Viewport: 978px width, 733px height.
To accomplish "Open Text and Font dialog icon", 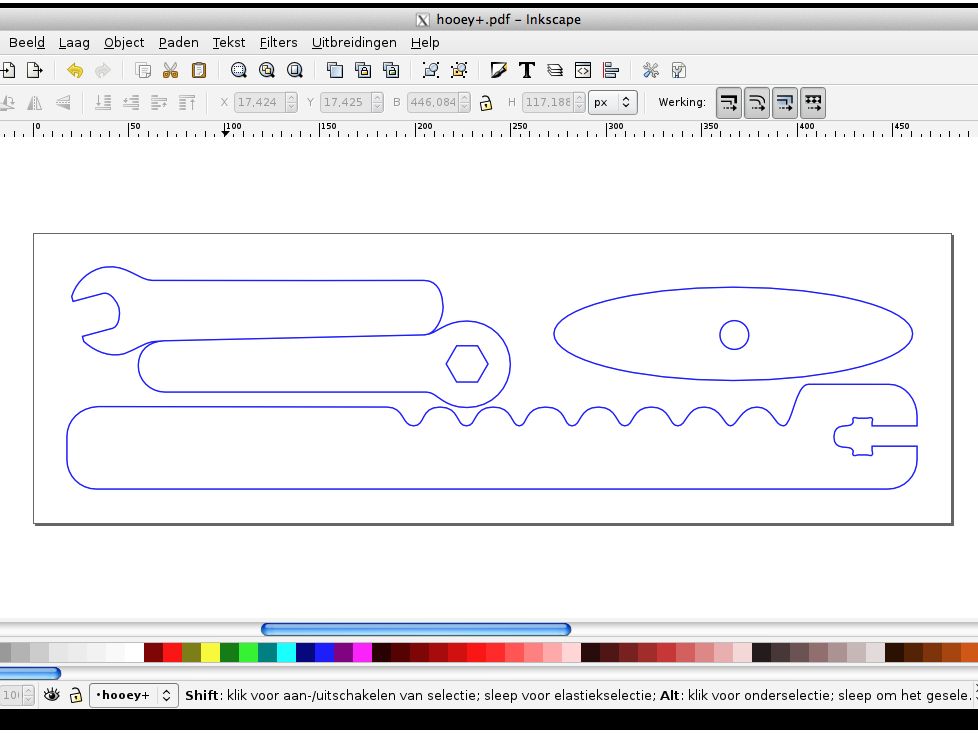I will coord(526,70).
